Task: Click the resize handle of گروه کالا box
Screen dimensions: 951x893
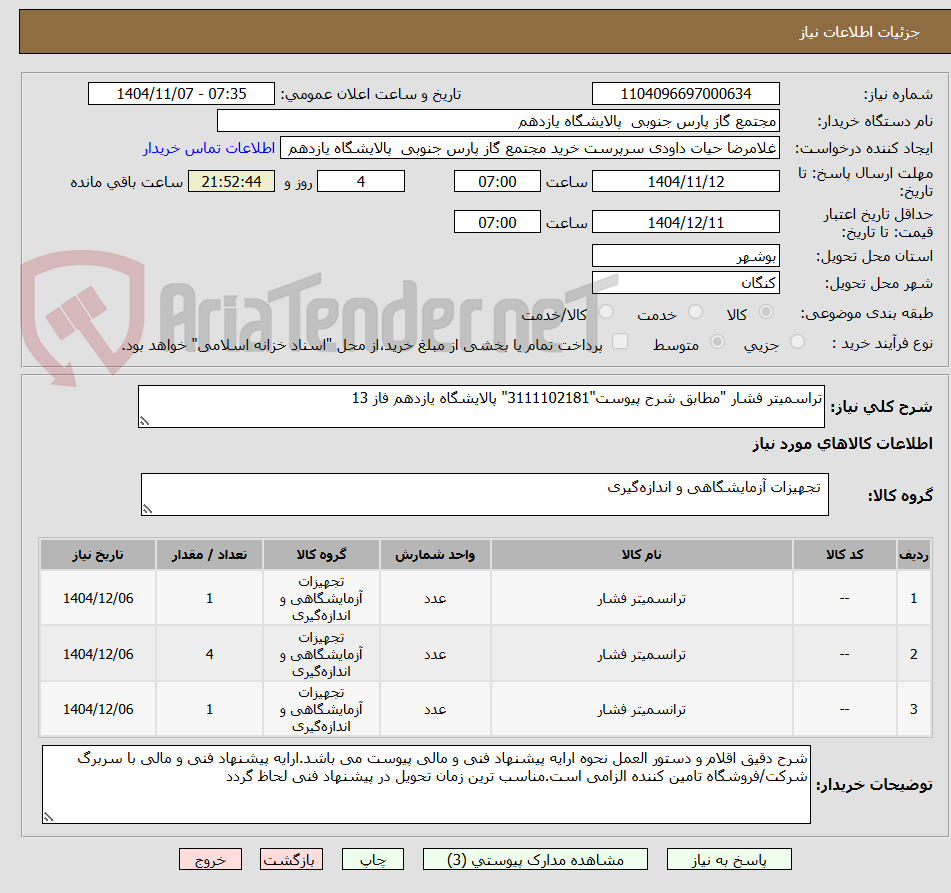Action: 147,509
